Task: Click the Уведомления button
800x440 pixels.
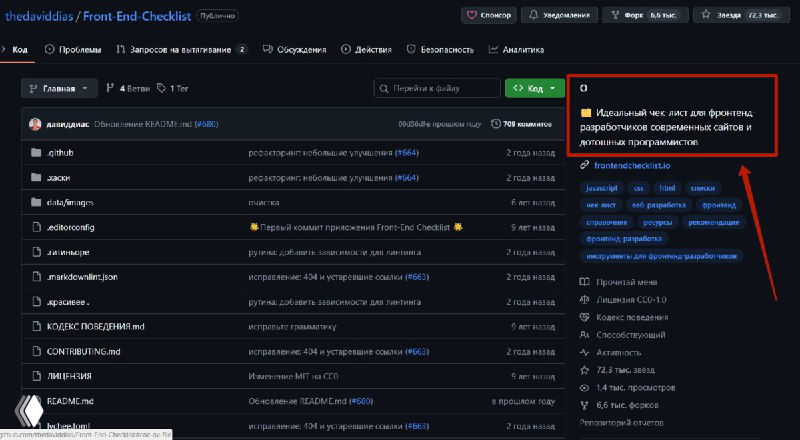Action: (x=560, y=15)
